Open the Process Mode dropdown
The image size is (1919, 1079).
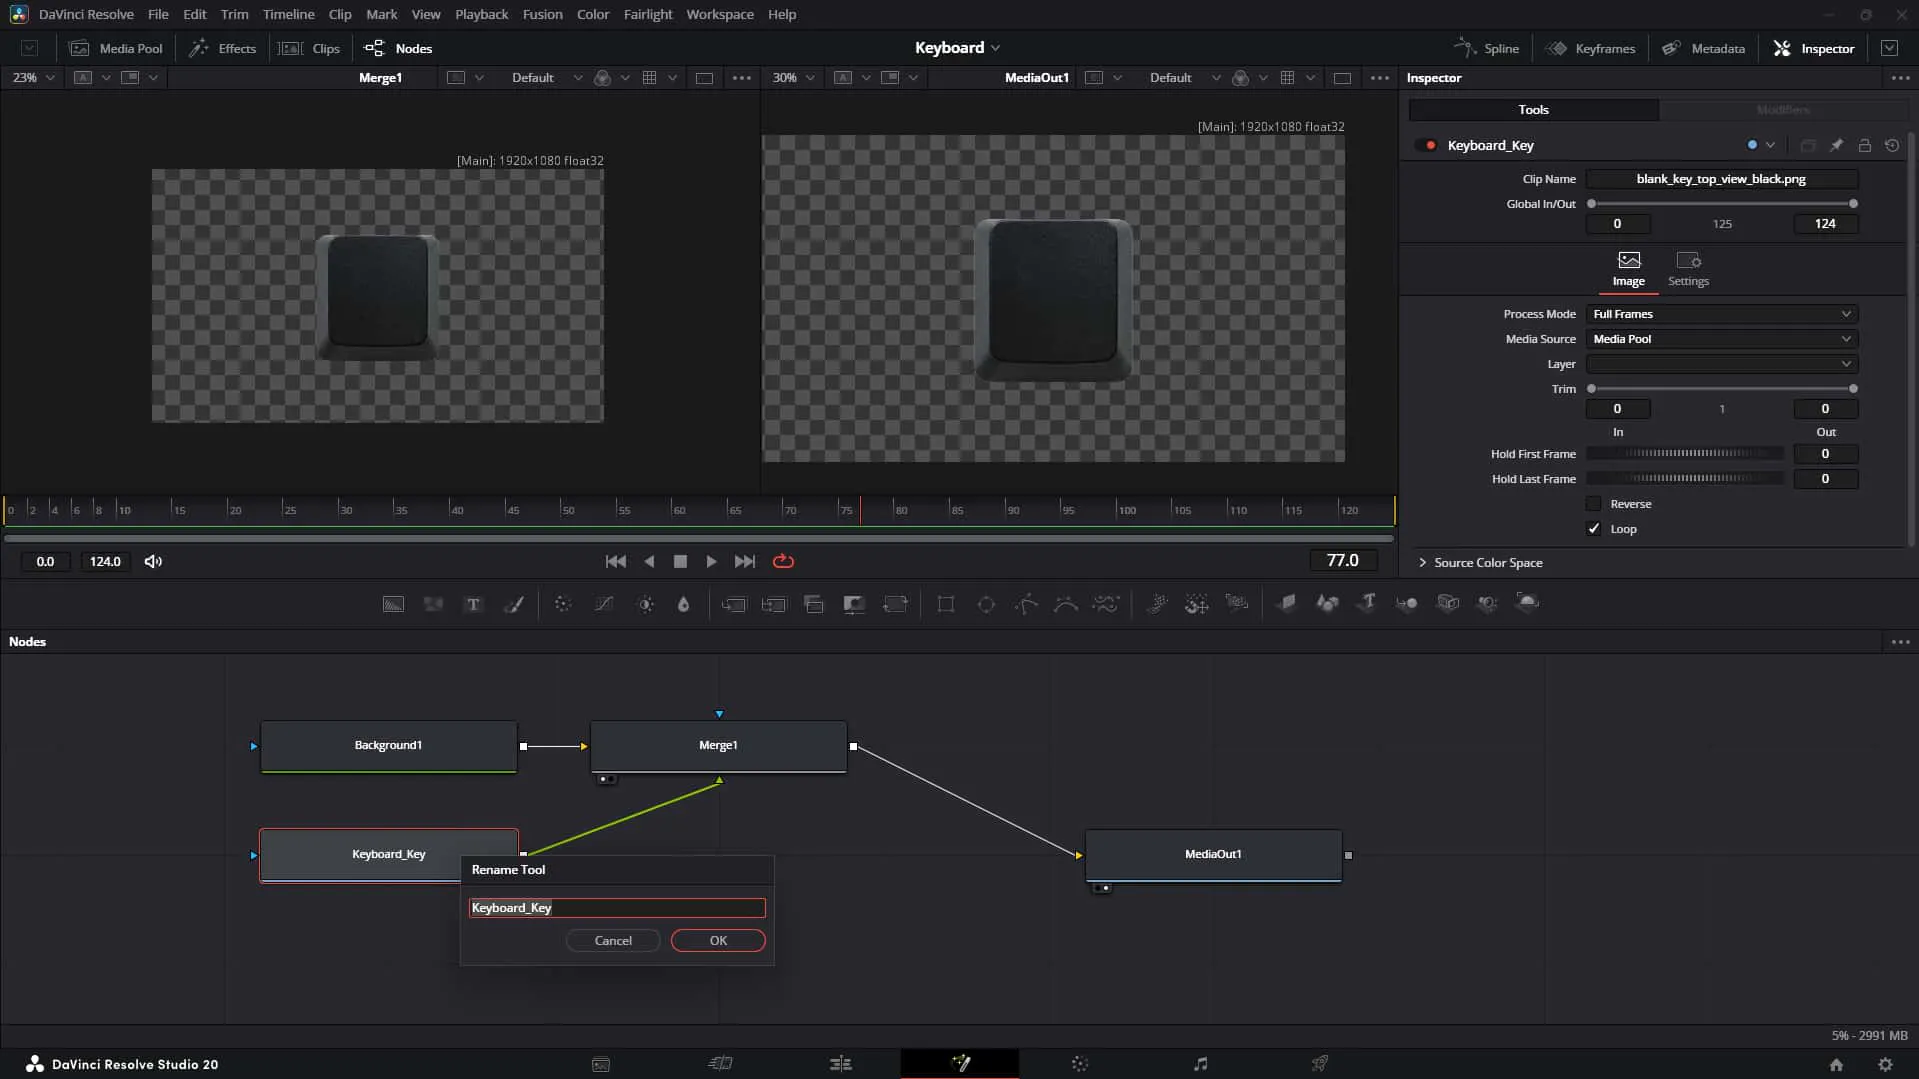[1722, 314]
